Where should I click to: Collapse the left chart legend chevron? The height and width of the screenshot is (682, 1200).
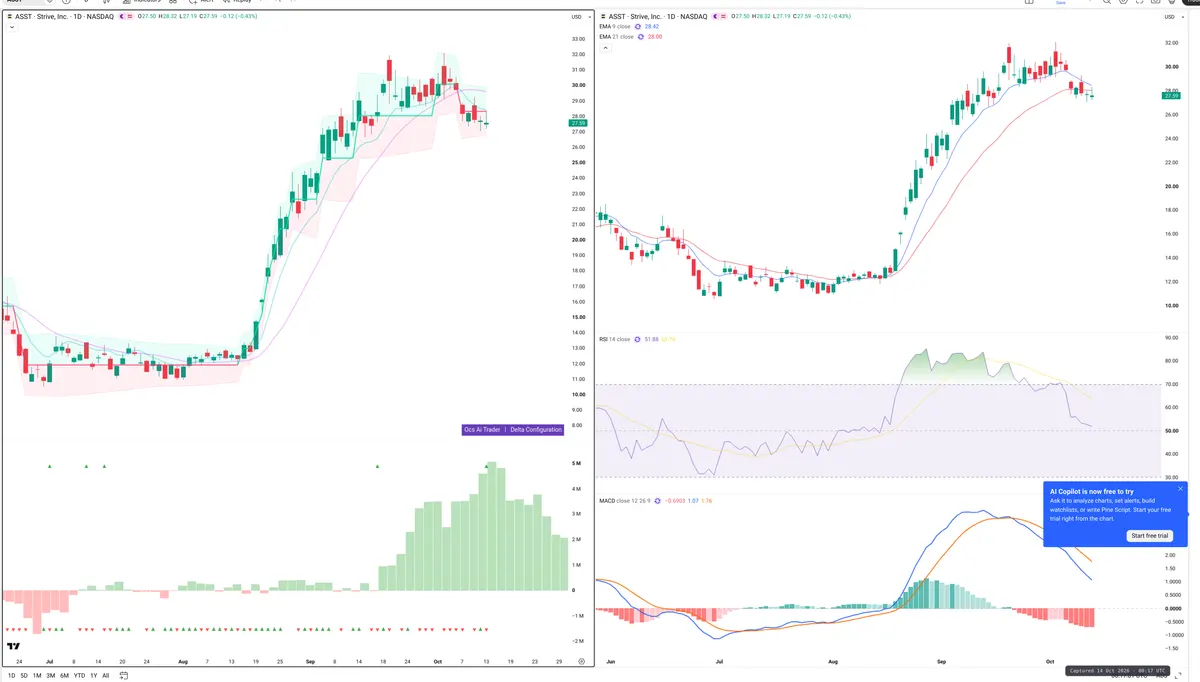click(x=11, y=27)
